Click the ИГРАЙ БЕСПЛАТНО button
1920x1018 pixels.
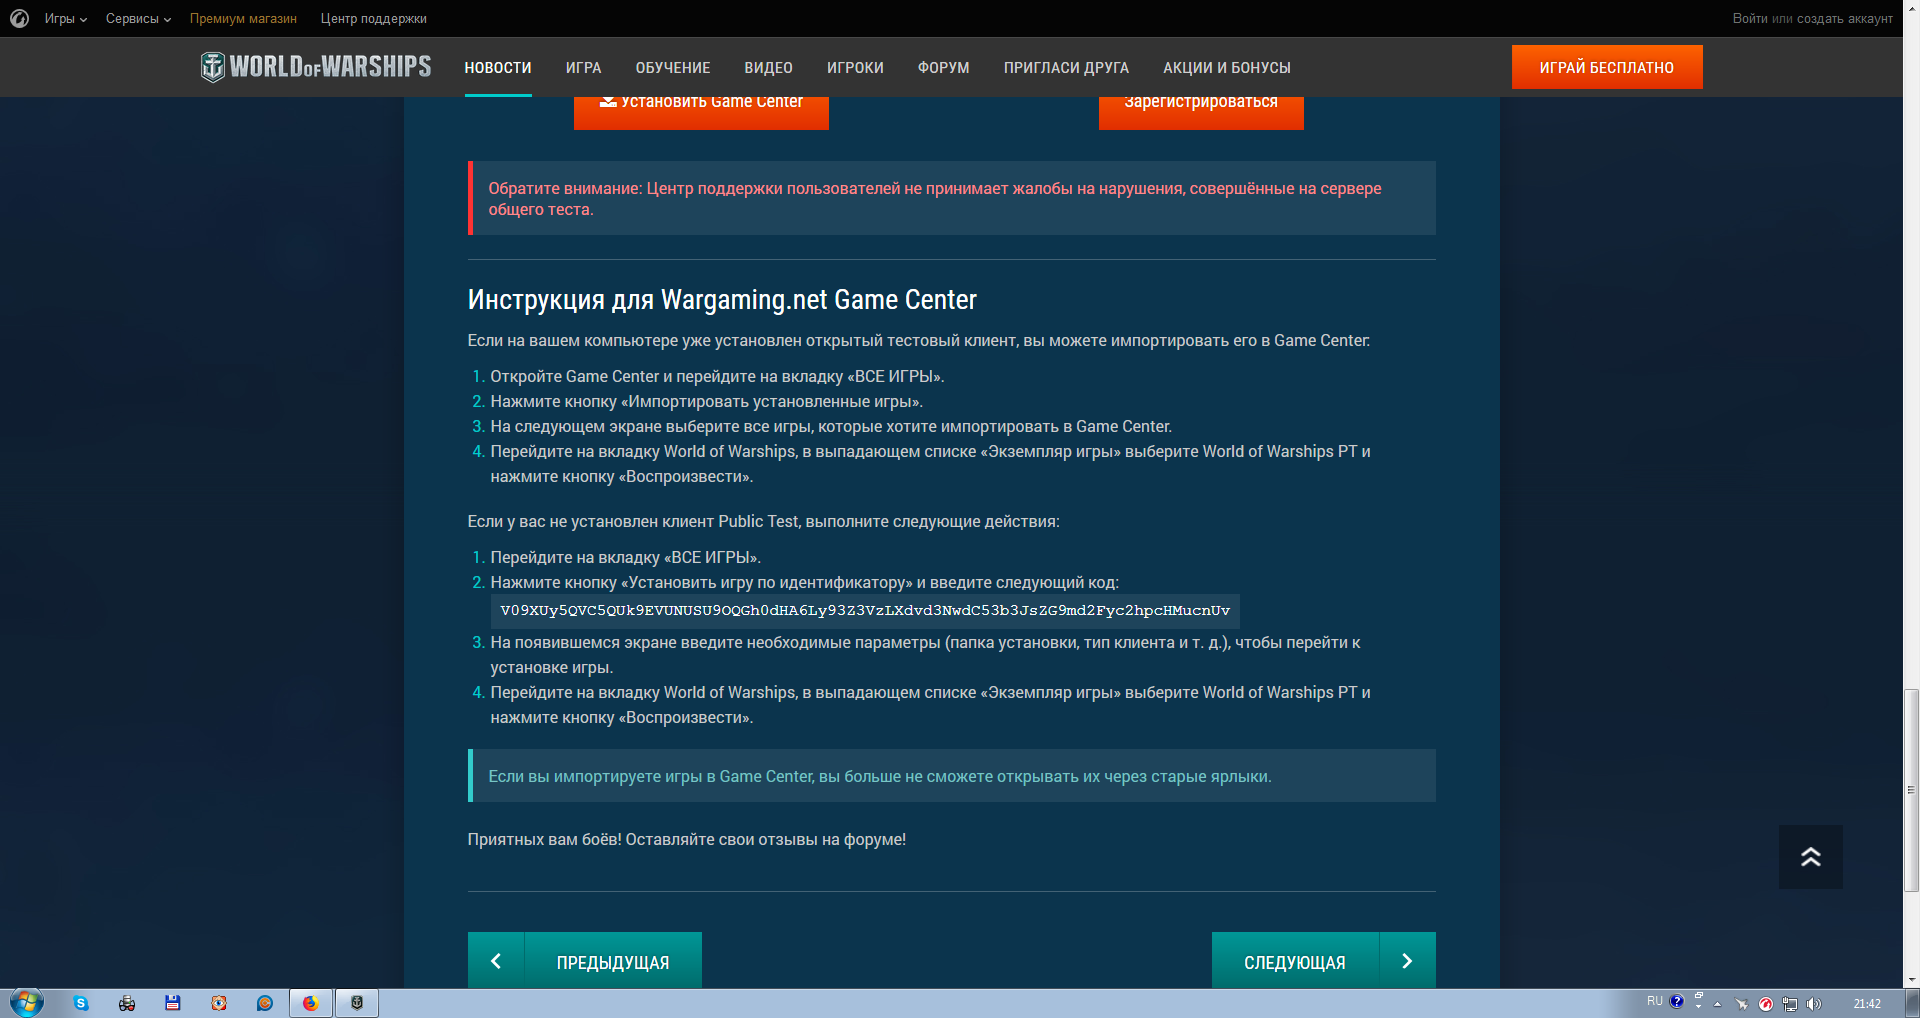tap(1607, 67)
